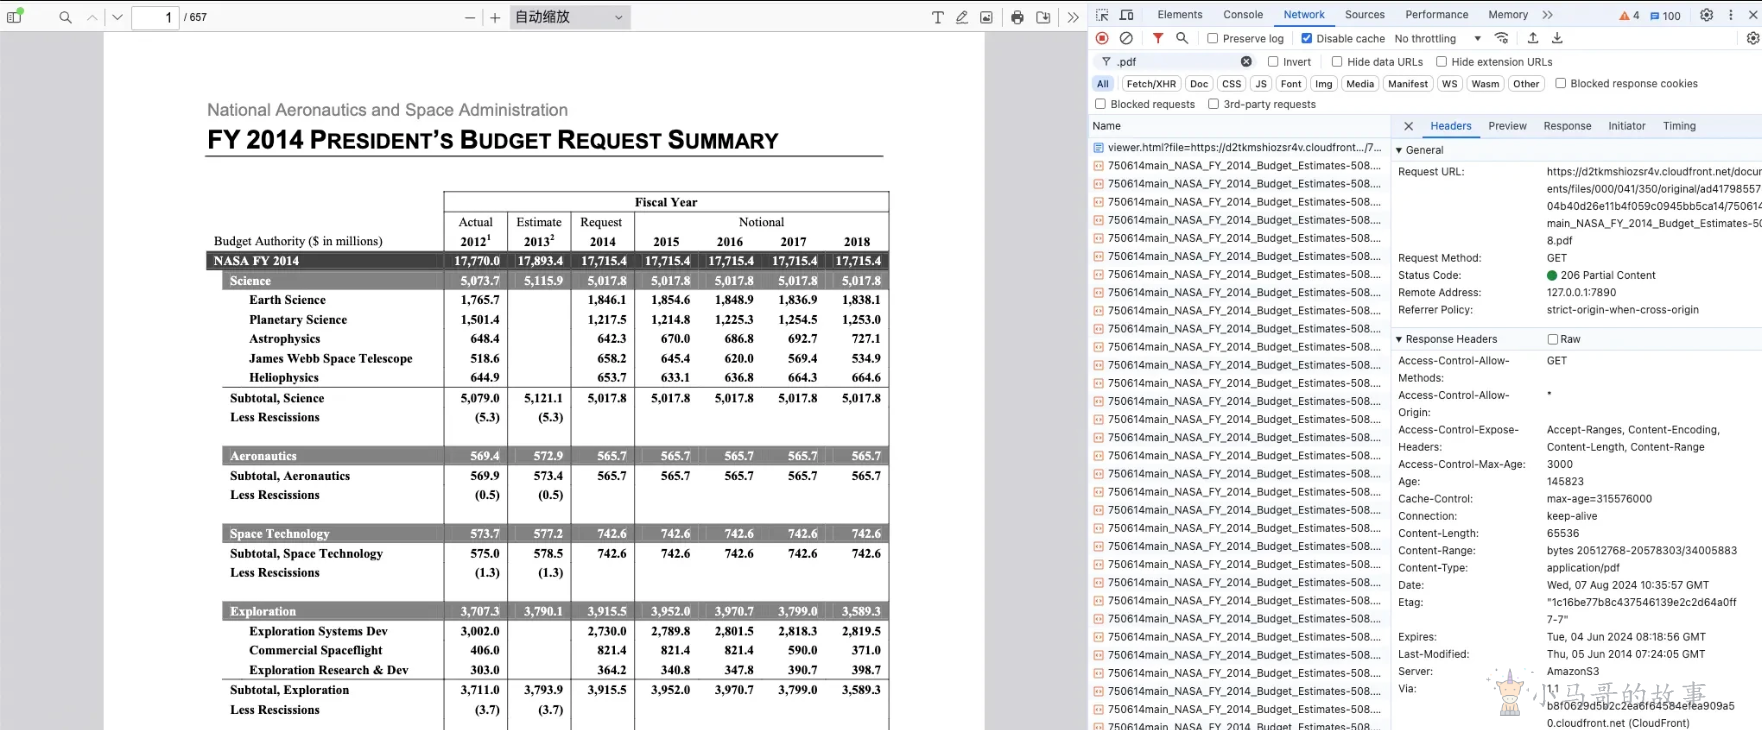Open the PDF find search icon
This screenshot has height=730, width=1762.
point(65,17)
